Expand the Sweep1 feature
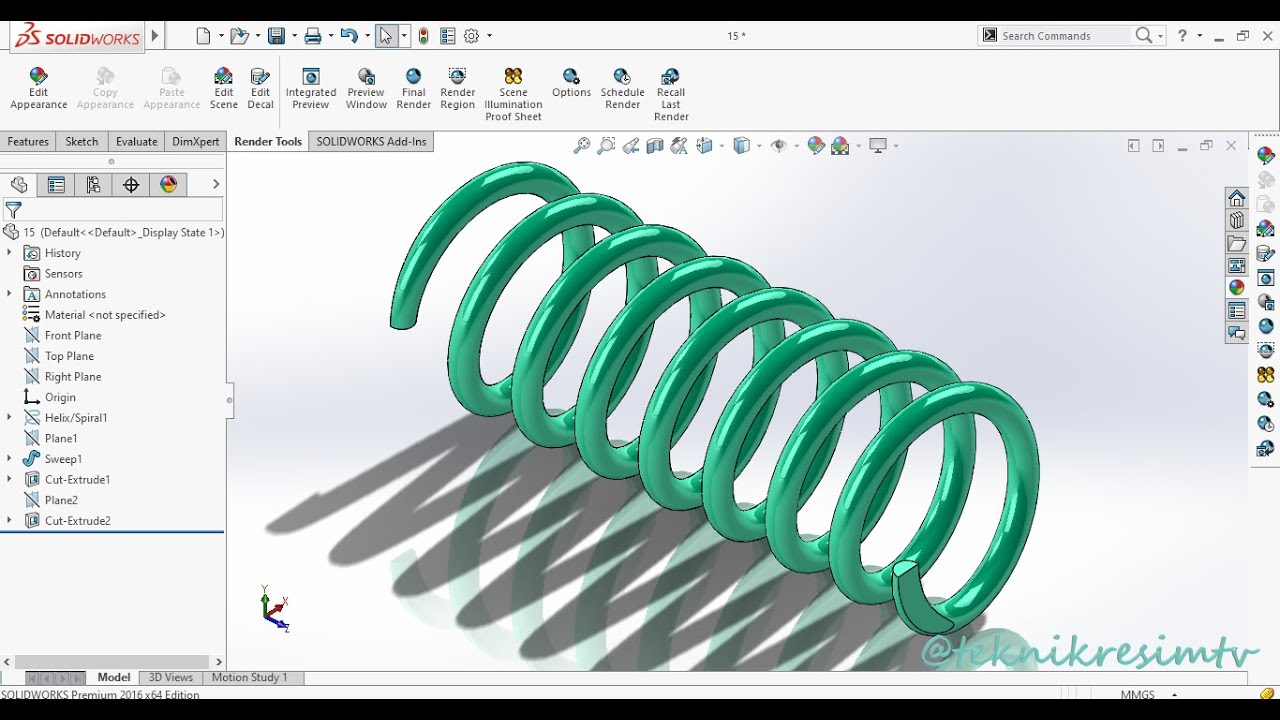Image resolution: width=1280 pixels, height=720 pixels. pos(9,459)
